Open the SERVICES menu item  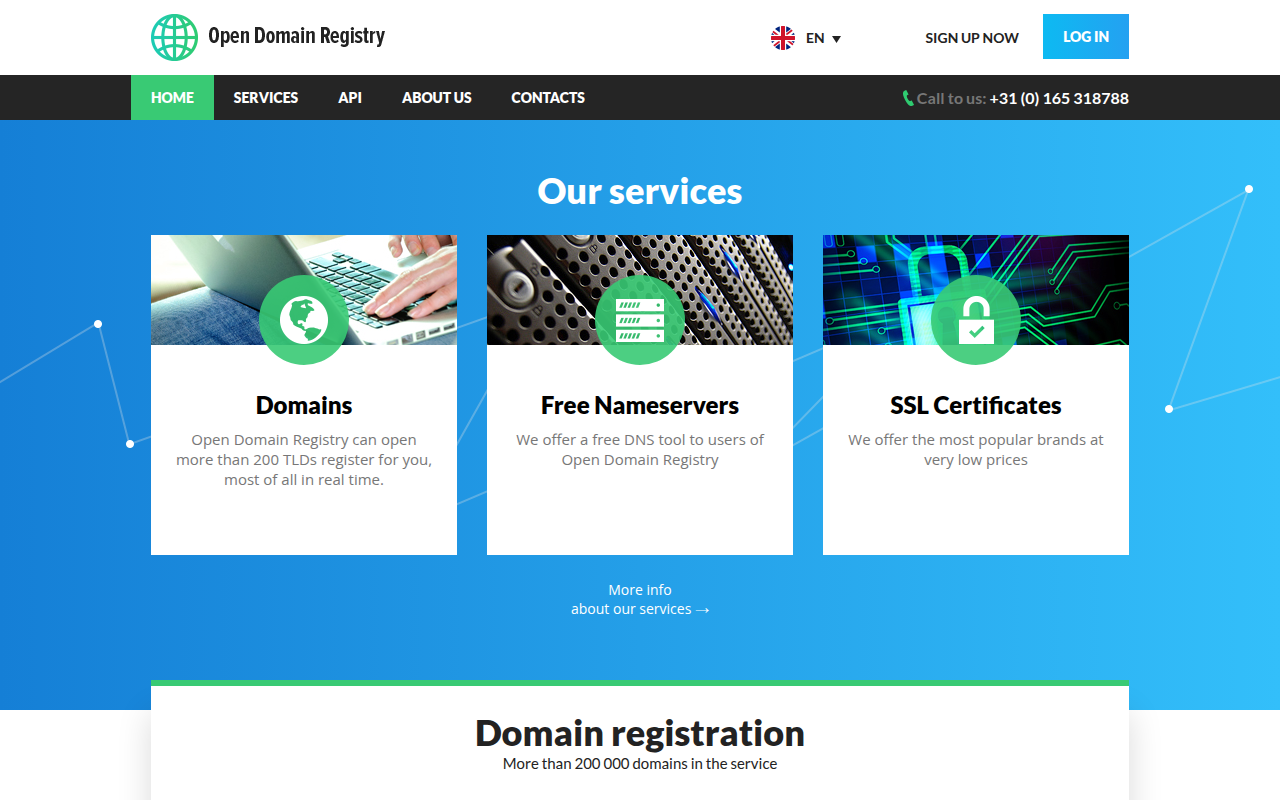point(266,97)
